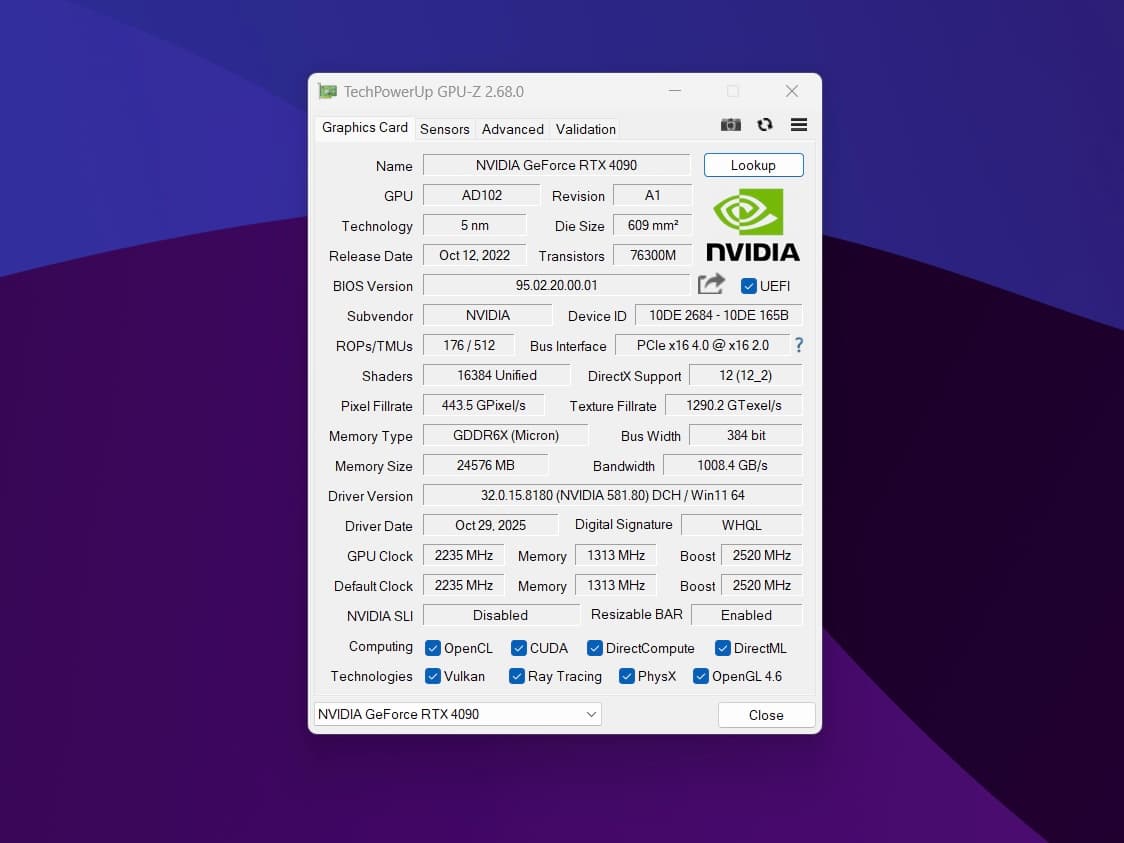Click the Driver Date value Oct 29, 2025

pos(490,525)
